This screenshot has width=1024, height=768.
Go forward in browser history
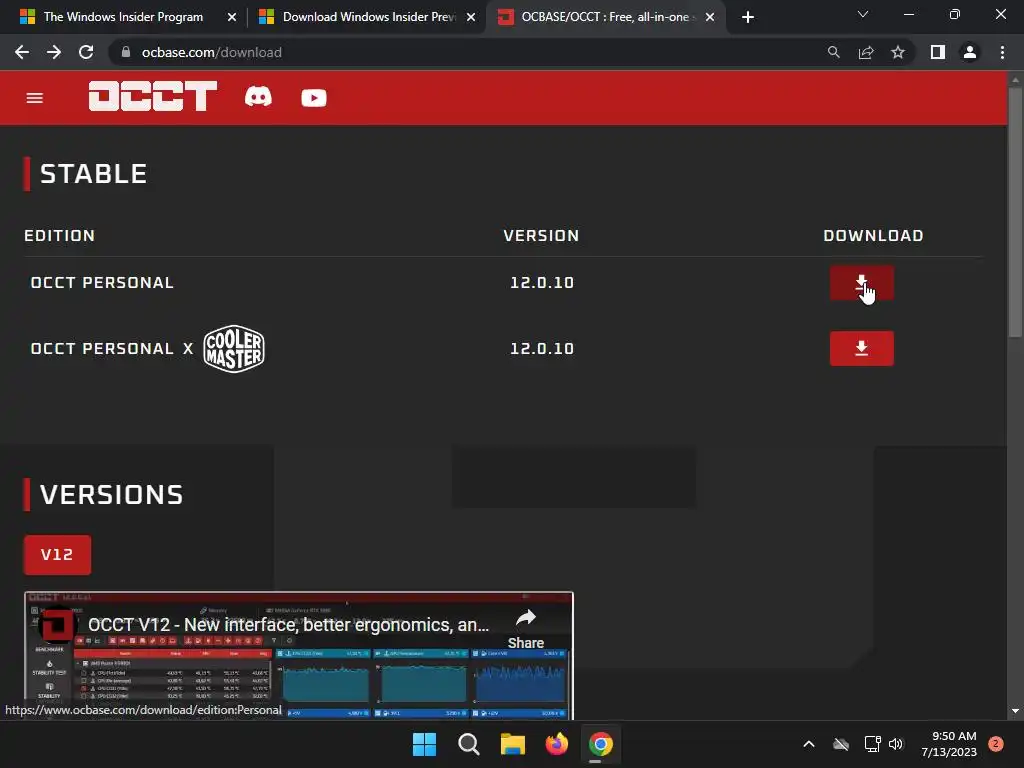click(54, 52)
